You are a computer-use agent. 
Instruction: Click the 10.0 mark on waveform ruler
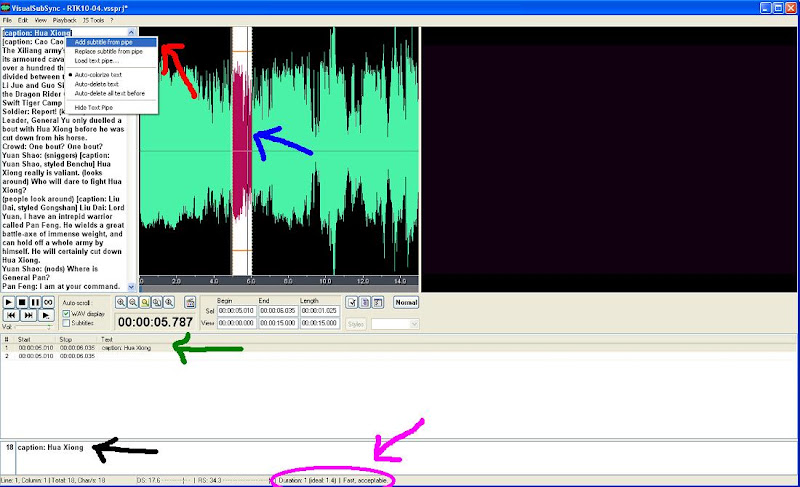[x=326, y=281]
